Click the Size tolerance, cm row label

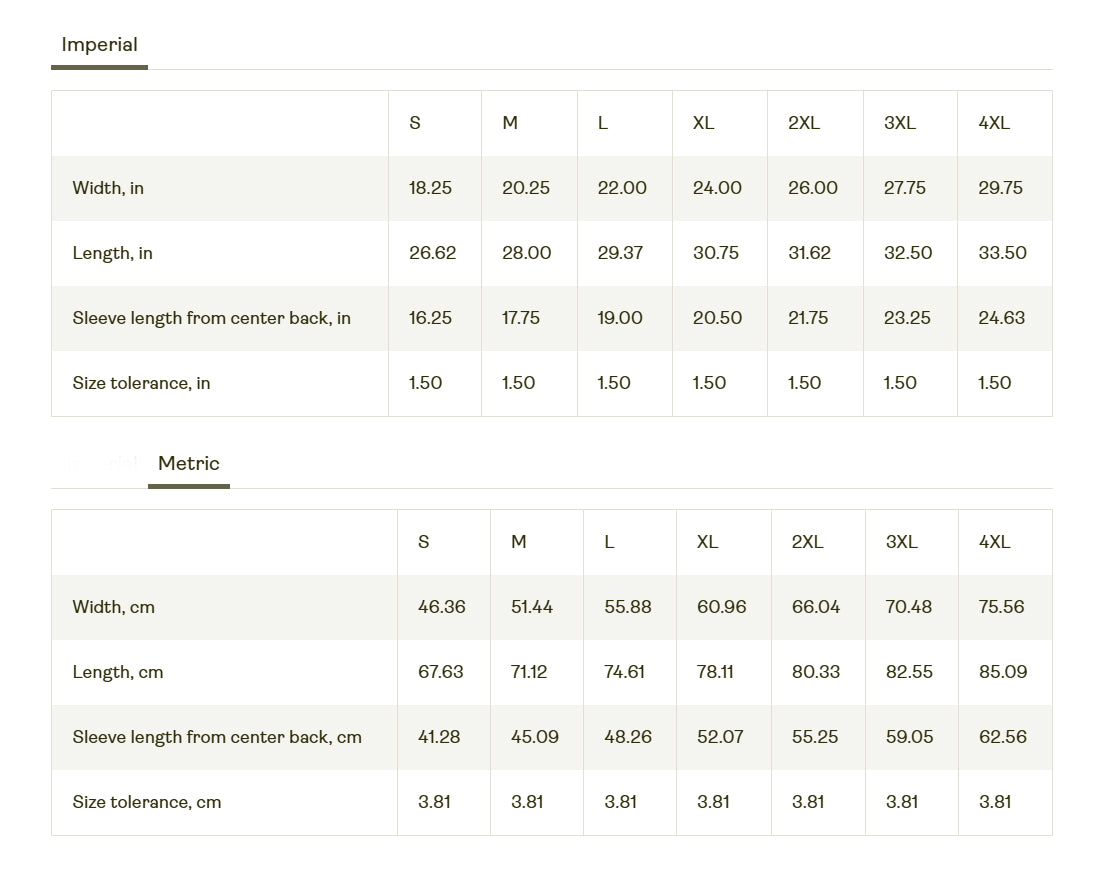[147, 803]
